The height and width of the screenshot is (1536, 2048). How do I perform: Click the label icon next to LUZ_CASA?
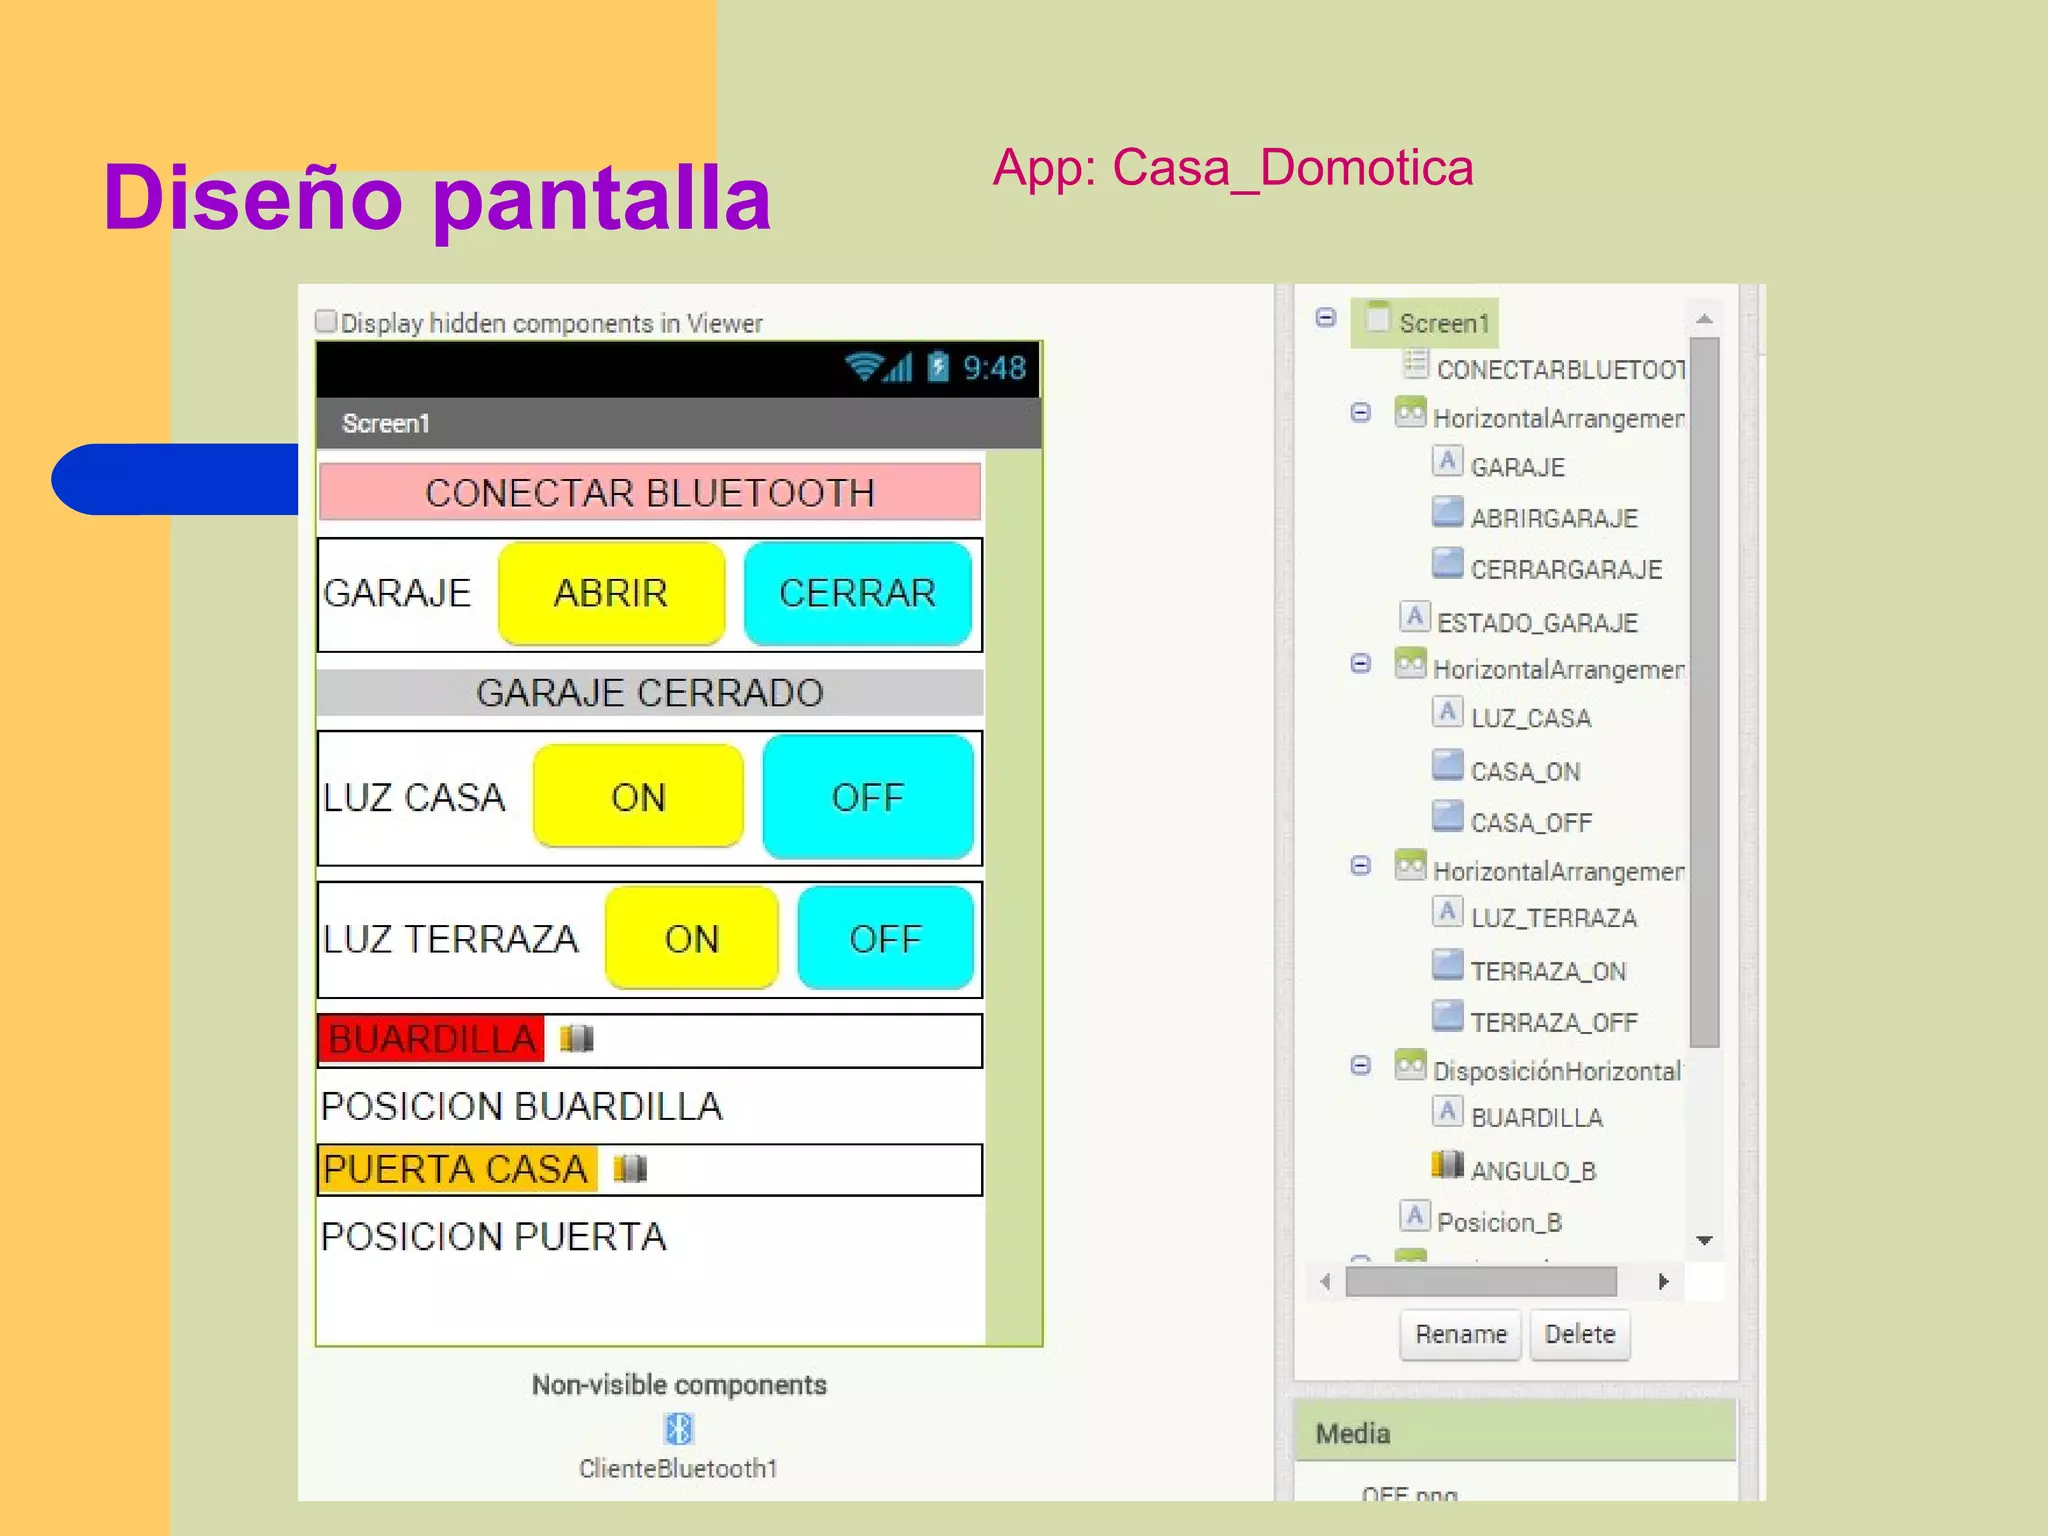click(x=1447, y=711)
